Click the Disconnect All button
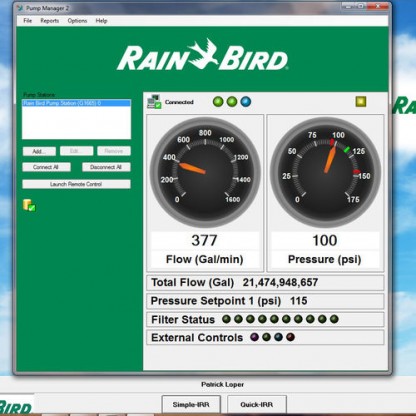Screen dimensions: 416x416 pyautogui.click(x=106, y=167)
